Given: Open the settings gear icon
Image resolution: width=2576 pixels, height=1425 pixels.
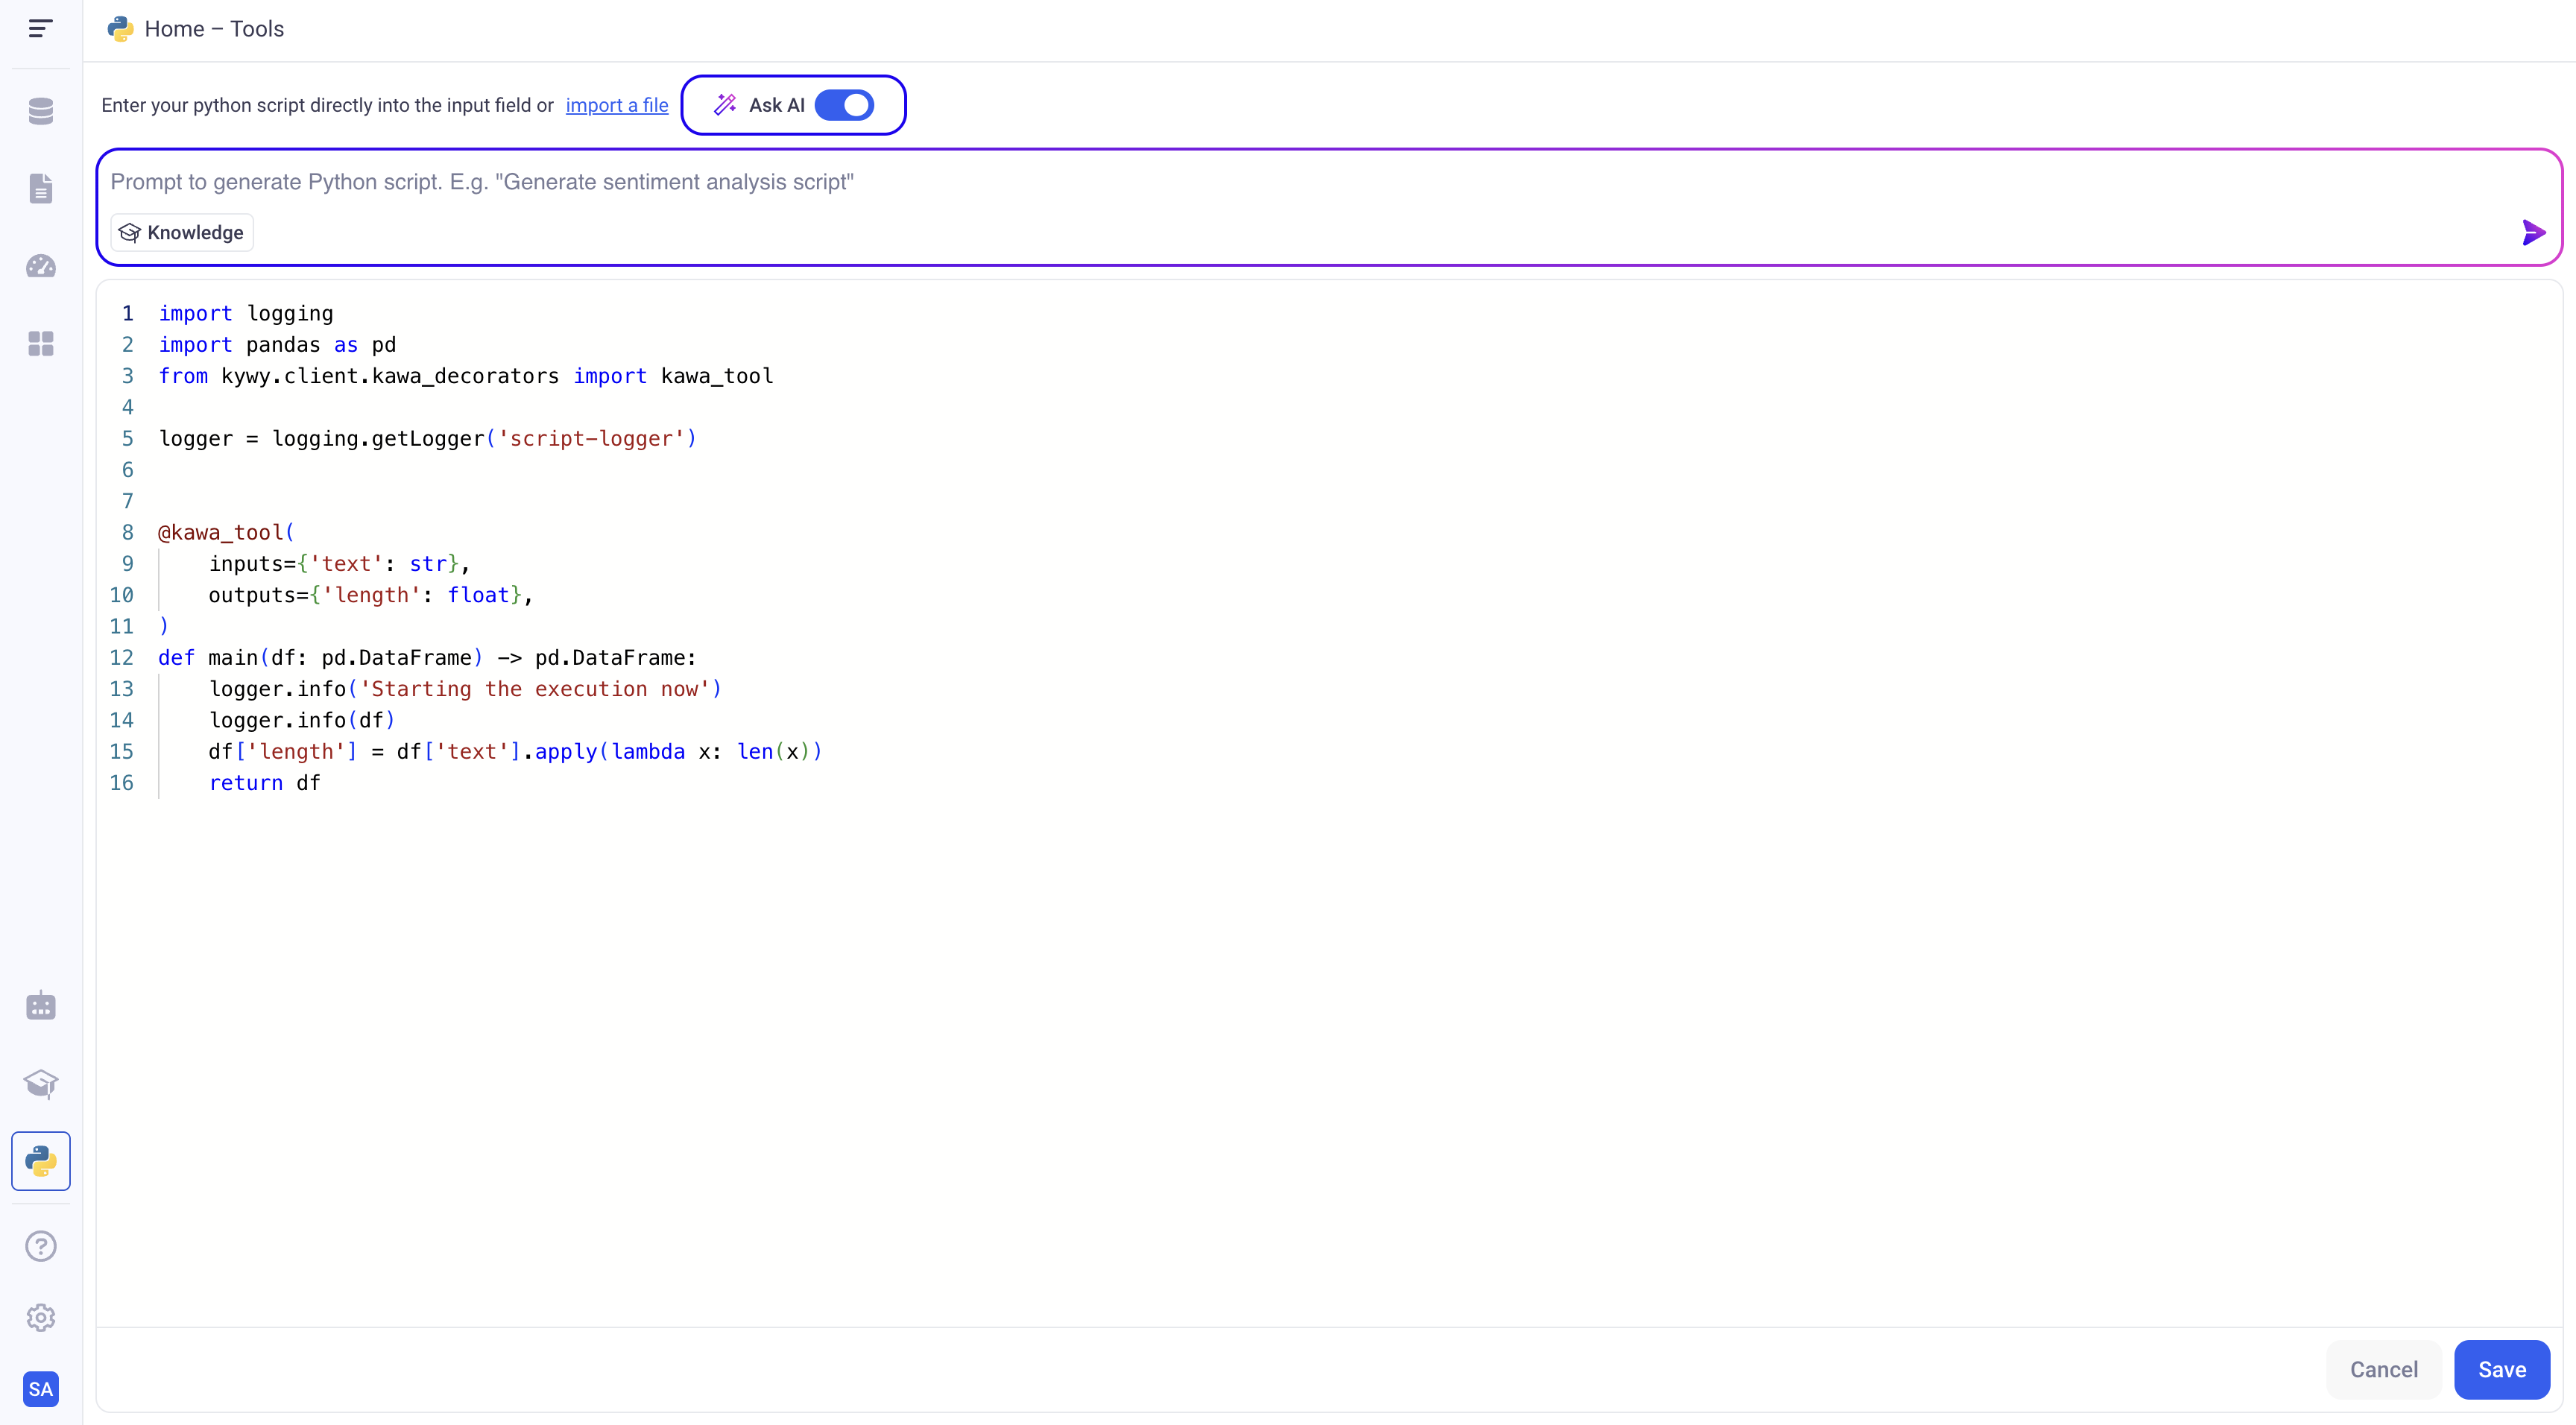Looking at the screenshot, I should (x=41, y=1318).
